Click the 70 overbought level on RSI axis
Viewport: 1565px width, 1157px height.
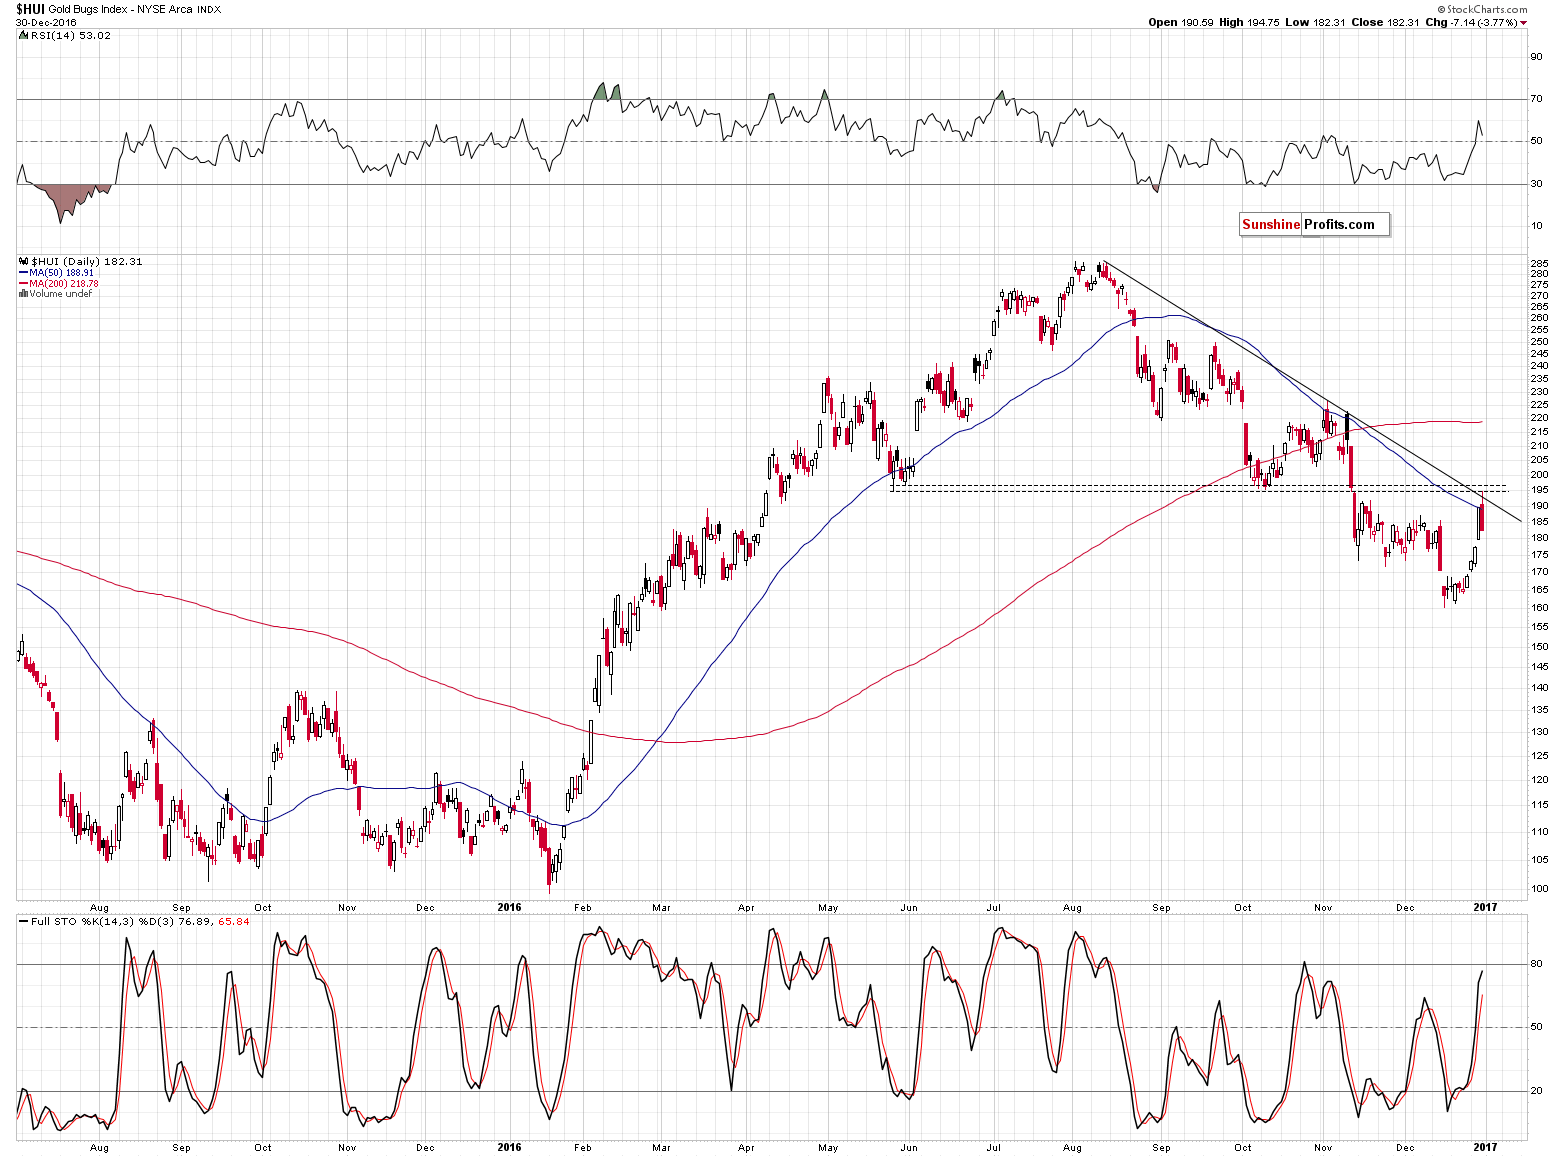pyautogui.click(x=1536, y=99)
